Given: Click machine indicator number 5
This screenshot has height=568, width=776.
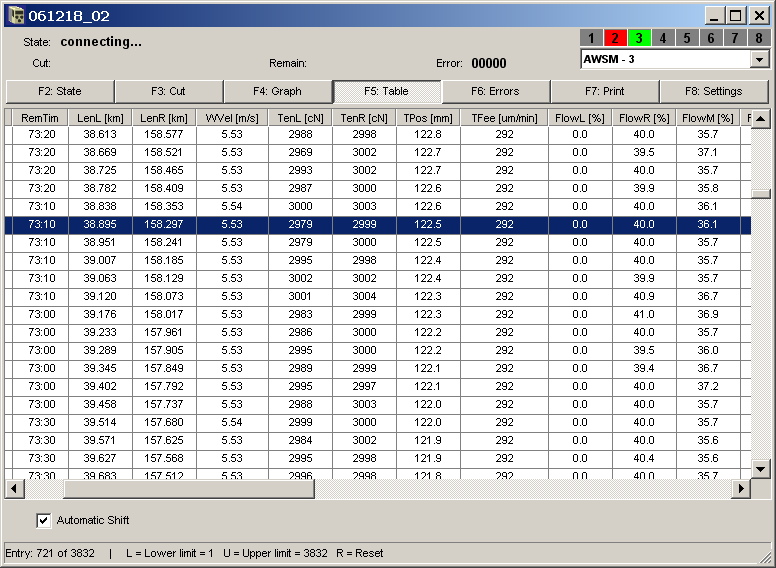Looking at the screenshot, I should (x=687, y=38).
